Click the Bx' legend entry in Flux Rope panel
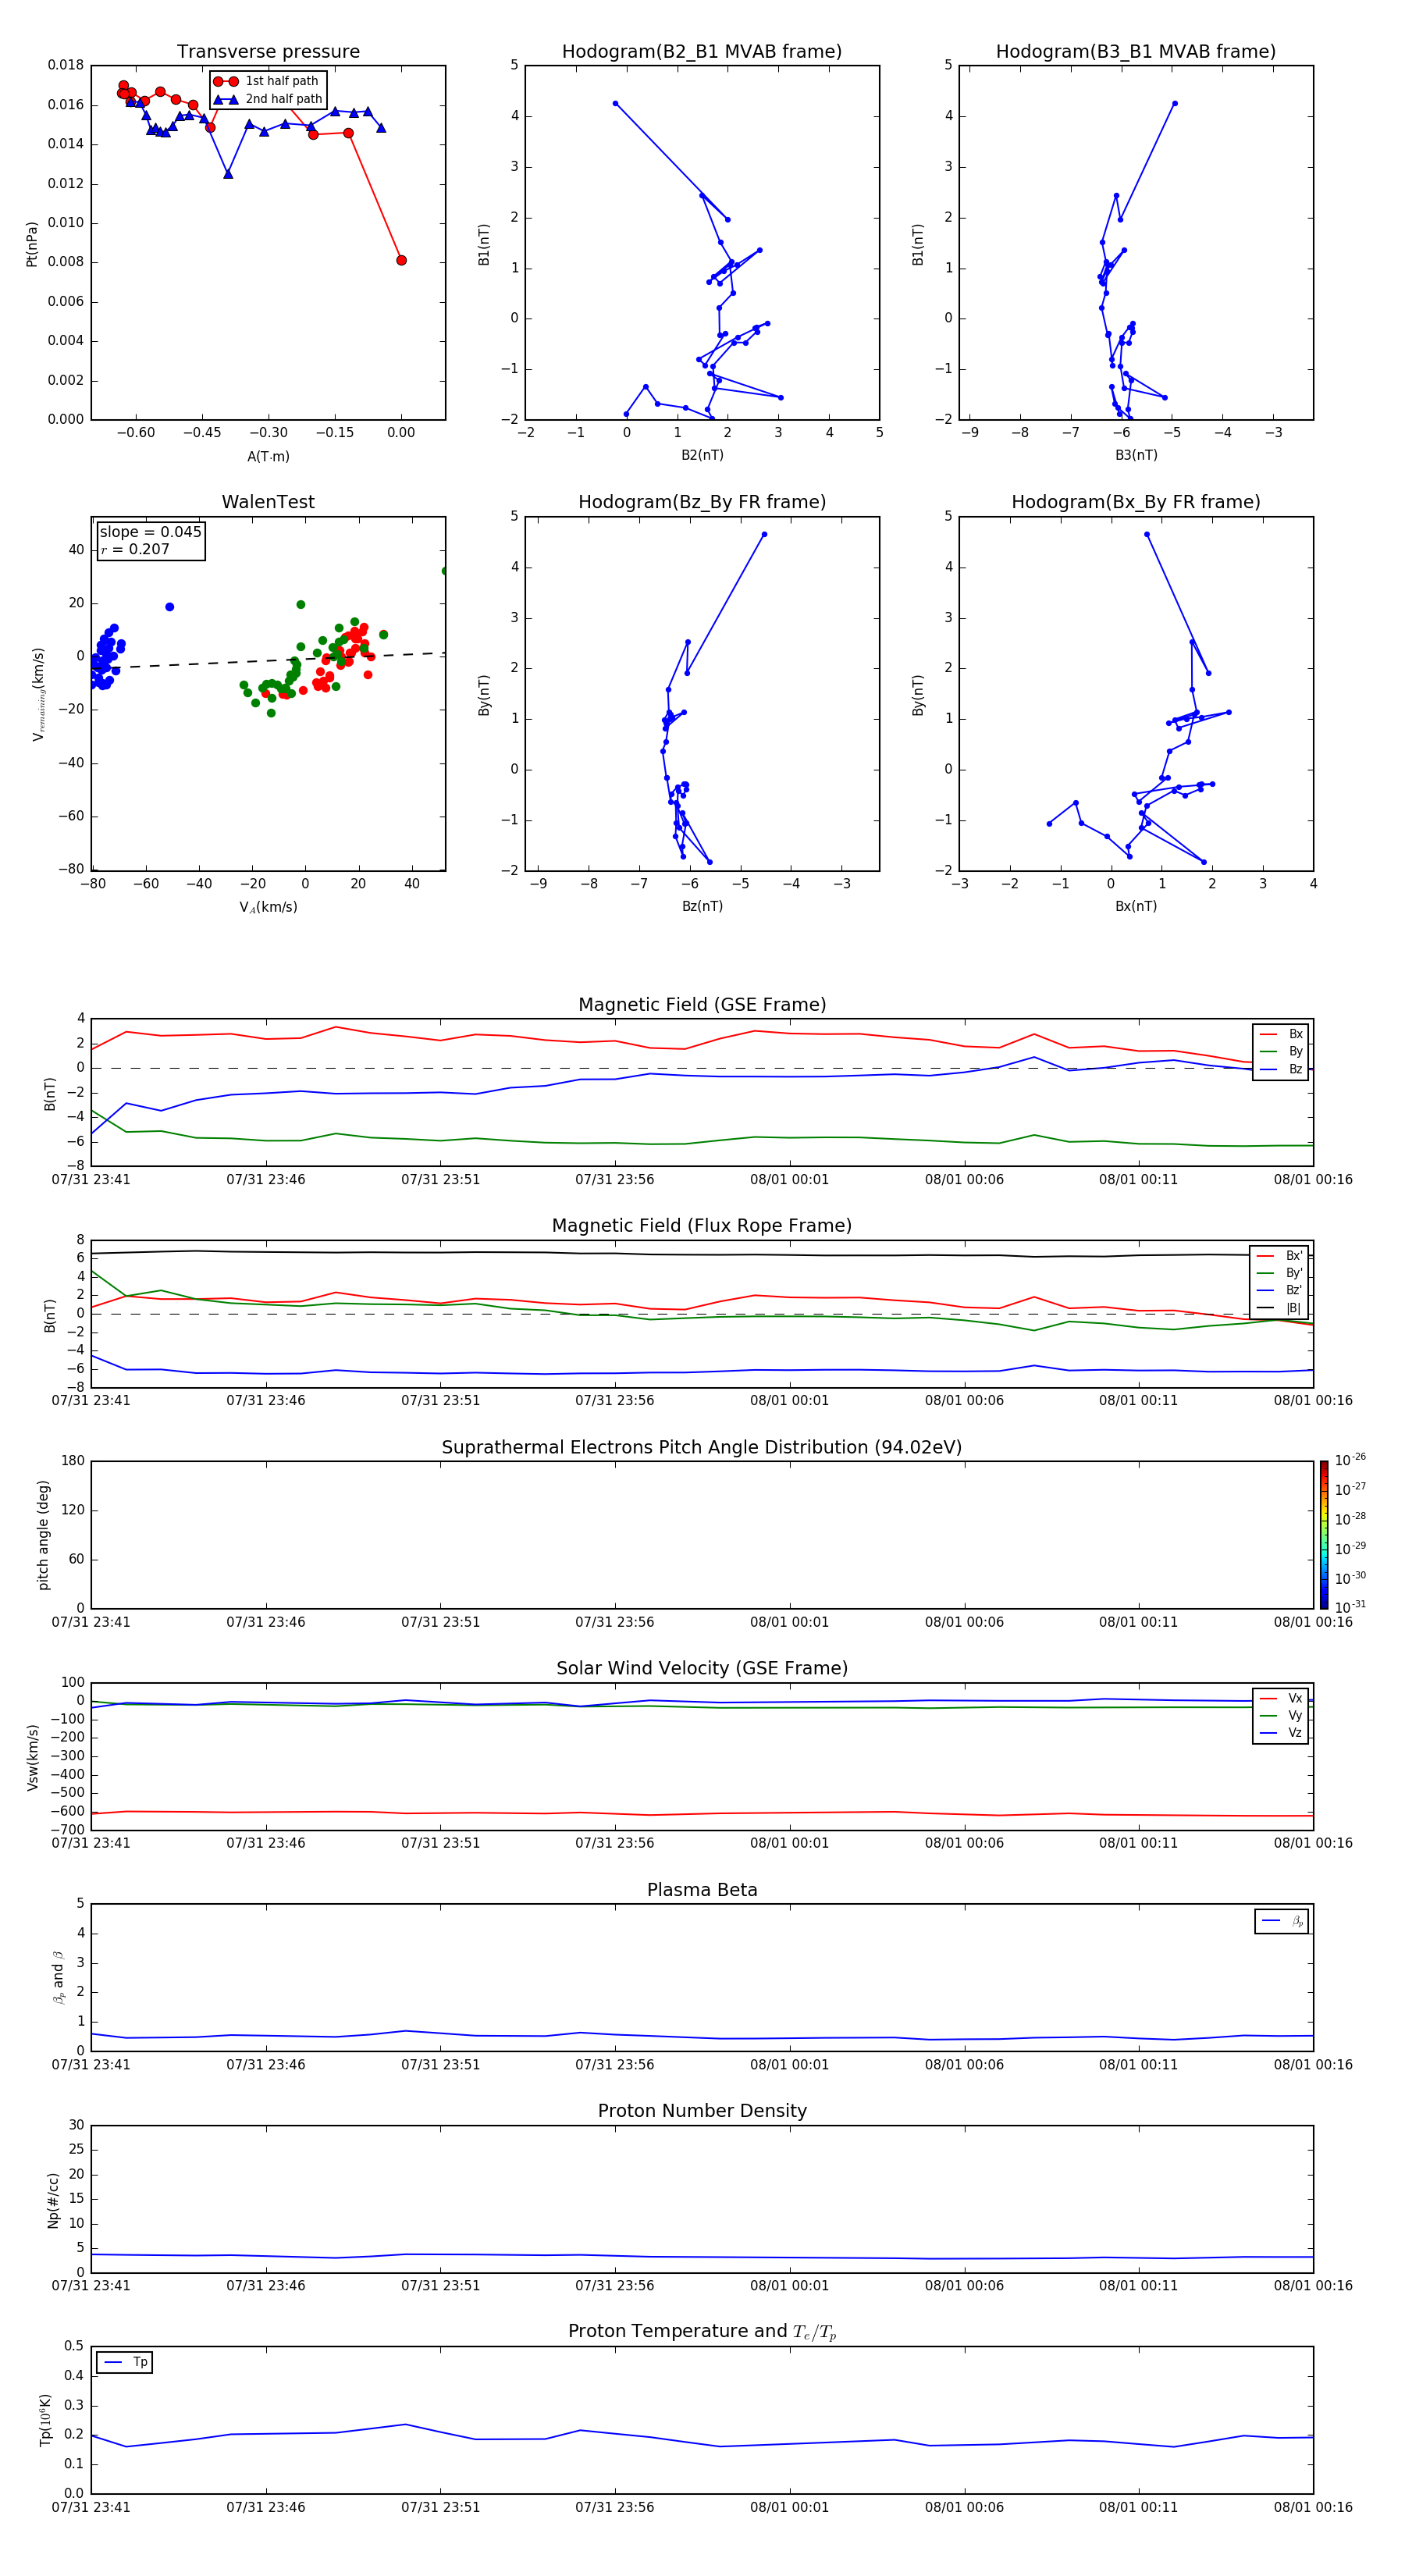Image resolution: width=1405 pixels, height=2576 pixels. tap(1280, 1256)
